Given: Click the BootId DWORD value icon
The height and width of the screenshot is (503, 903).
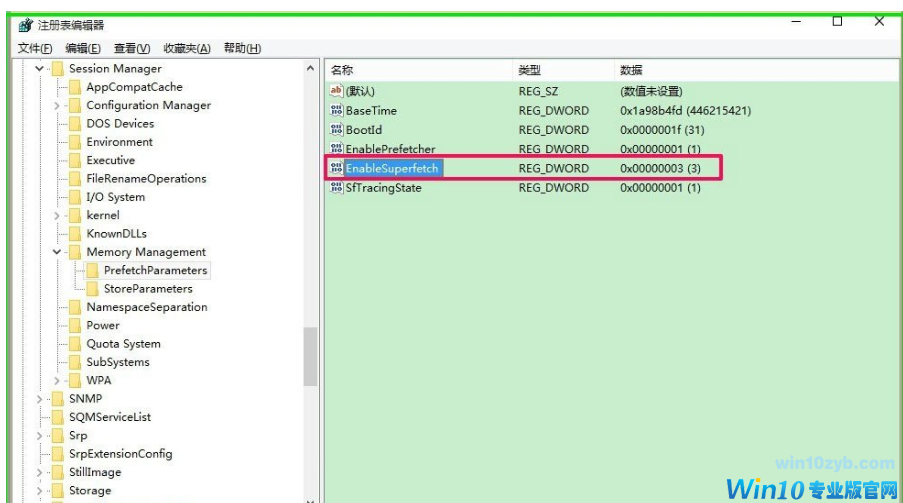Looking at the screenshot, I should (x=336, y=130).
